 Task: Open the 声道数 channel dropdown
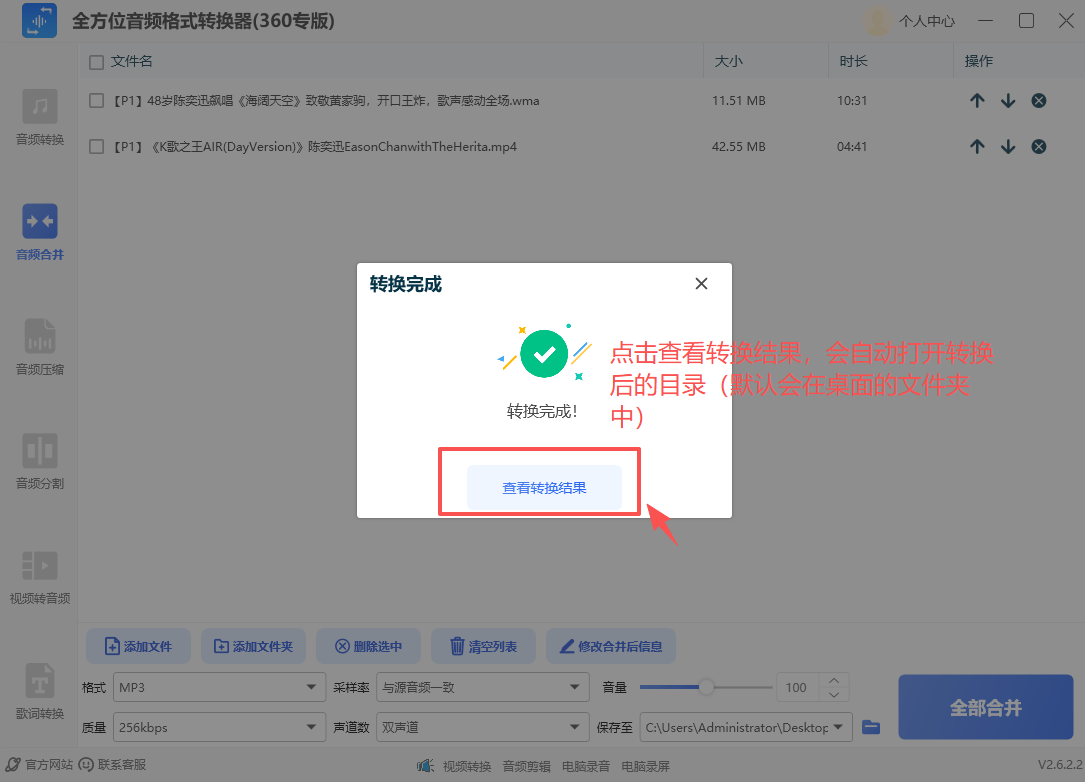(482, 727)
